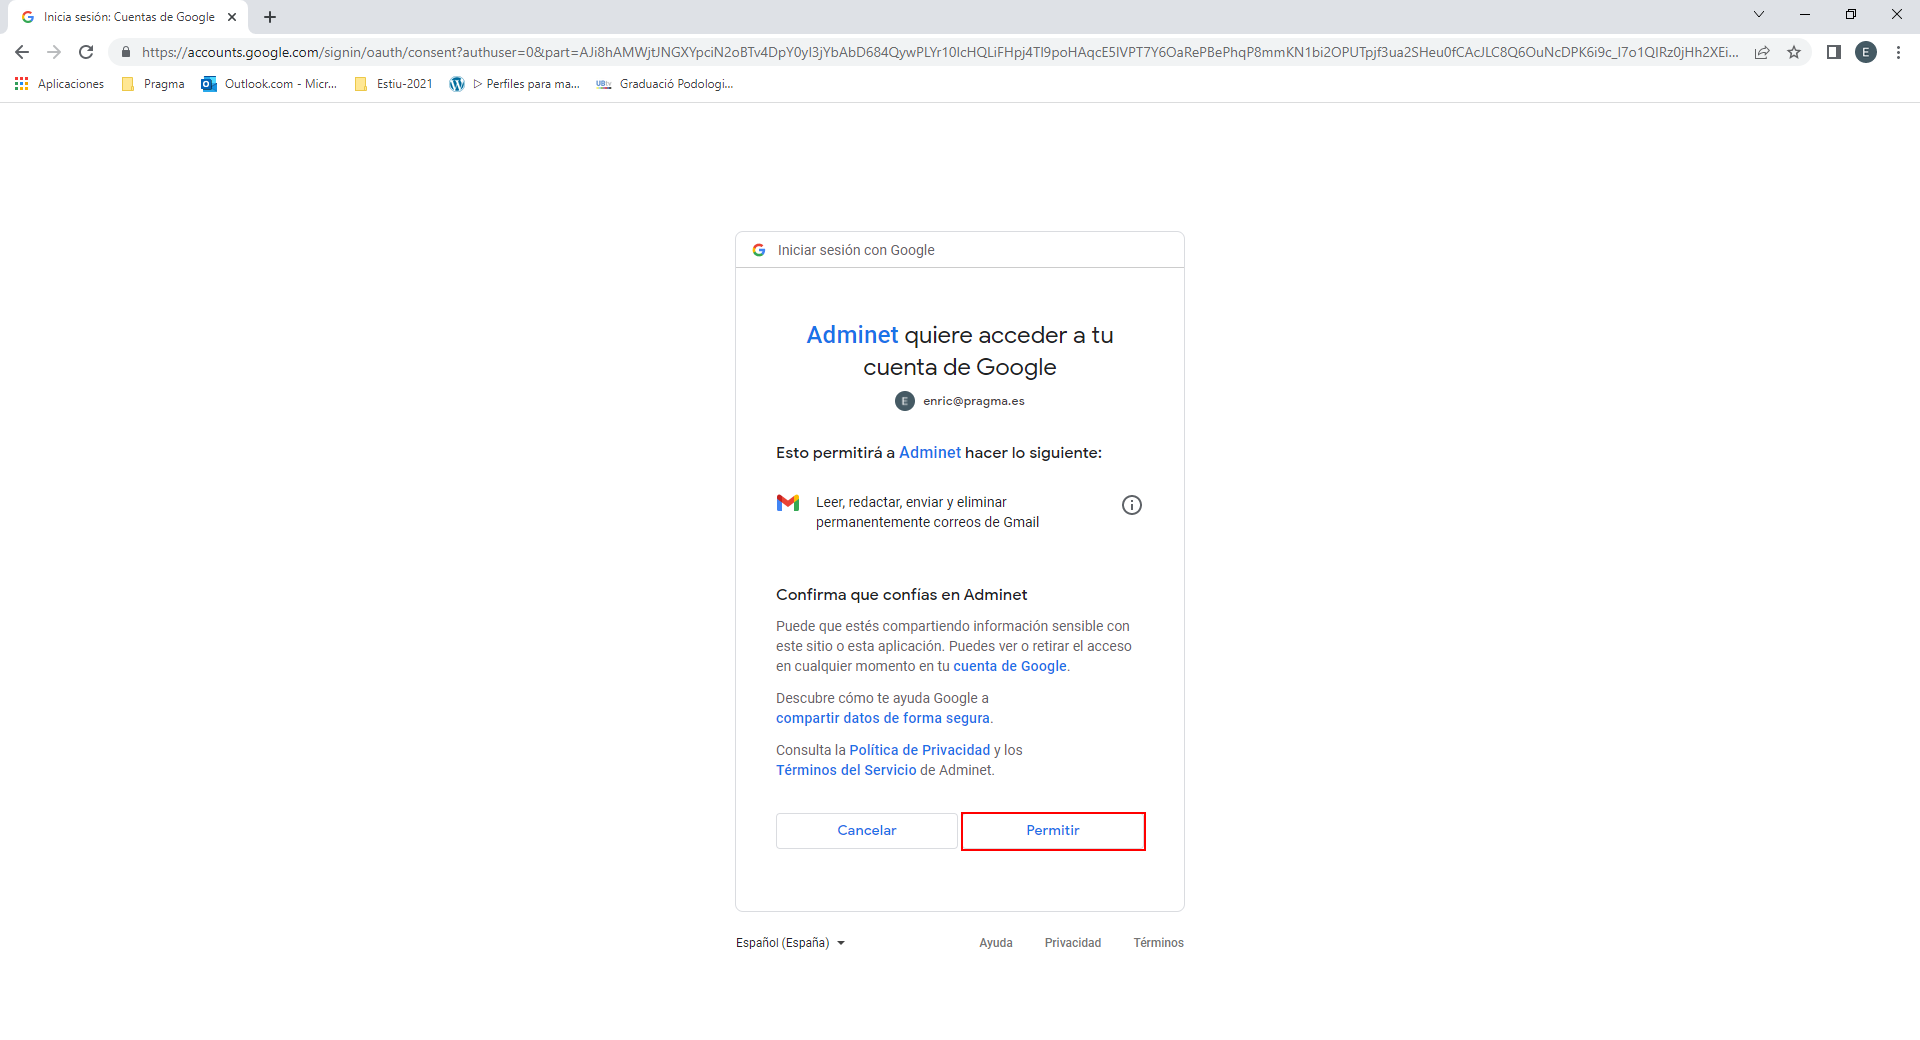
Task: Open the Graduació Podologi... bookmark
Action: point(664,84)
